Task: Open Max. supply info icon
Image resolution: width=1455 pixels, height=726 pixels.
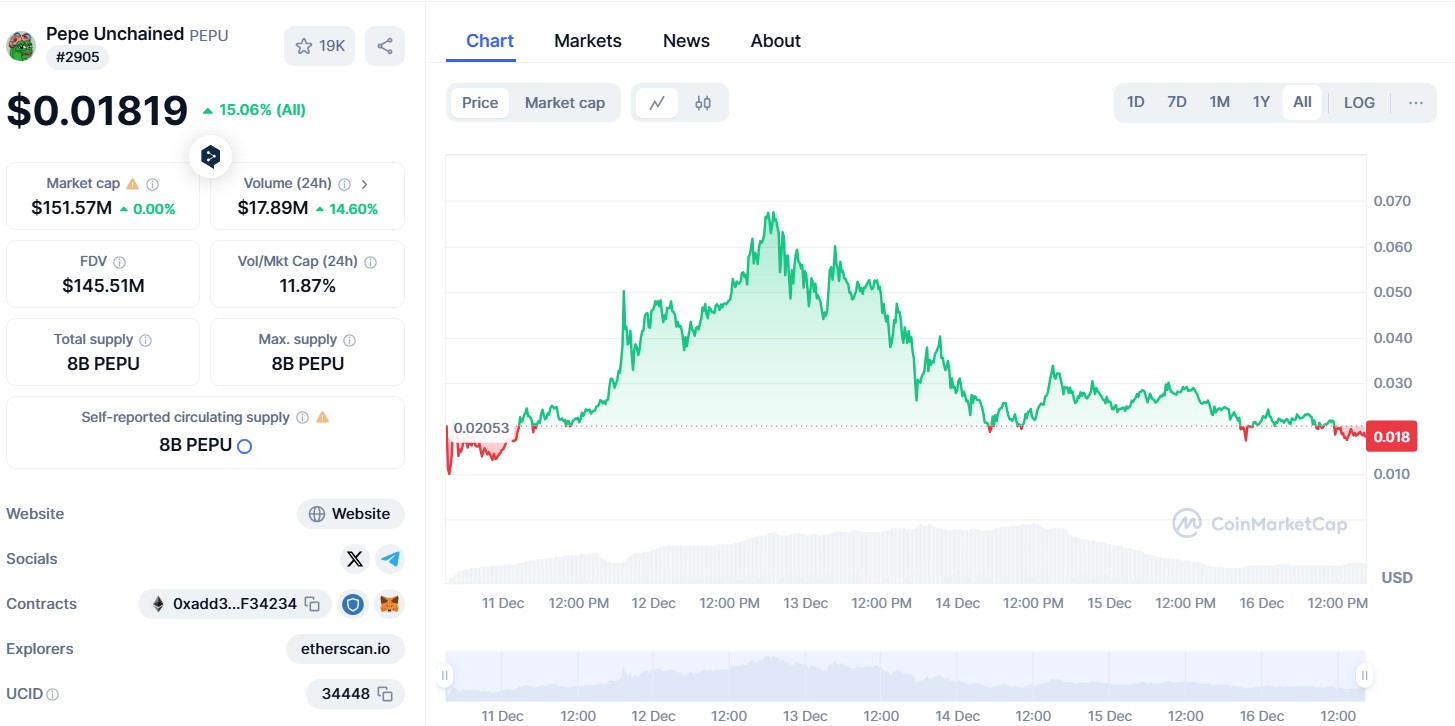Action: (x=349, y=340)
